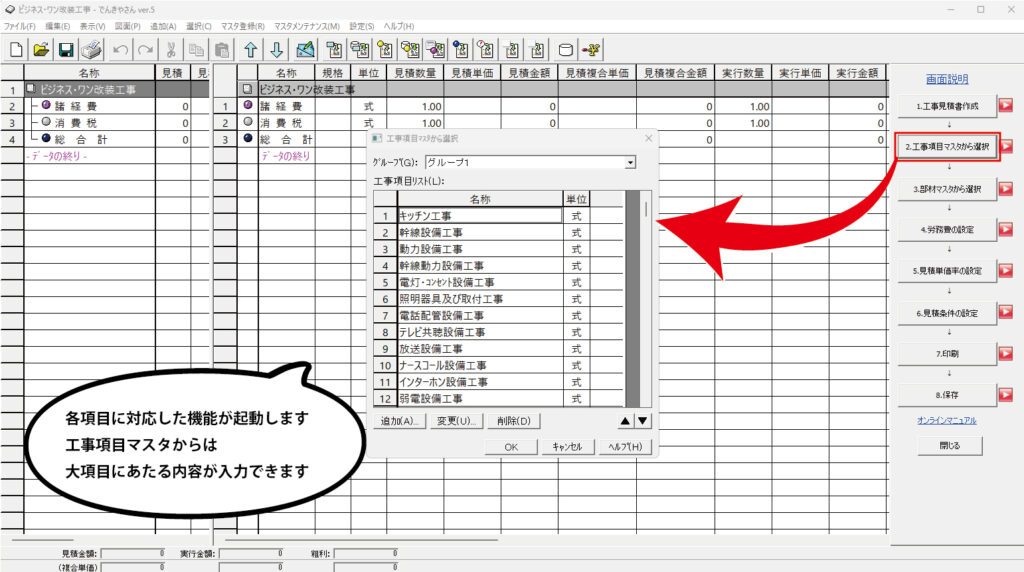Select 諸経費 in left tree

76,106
